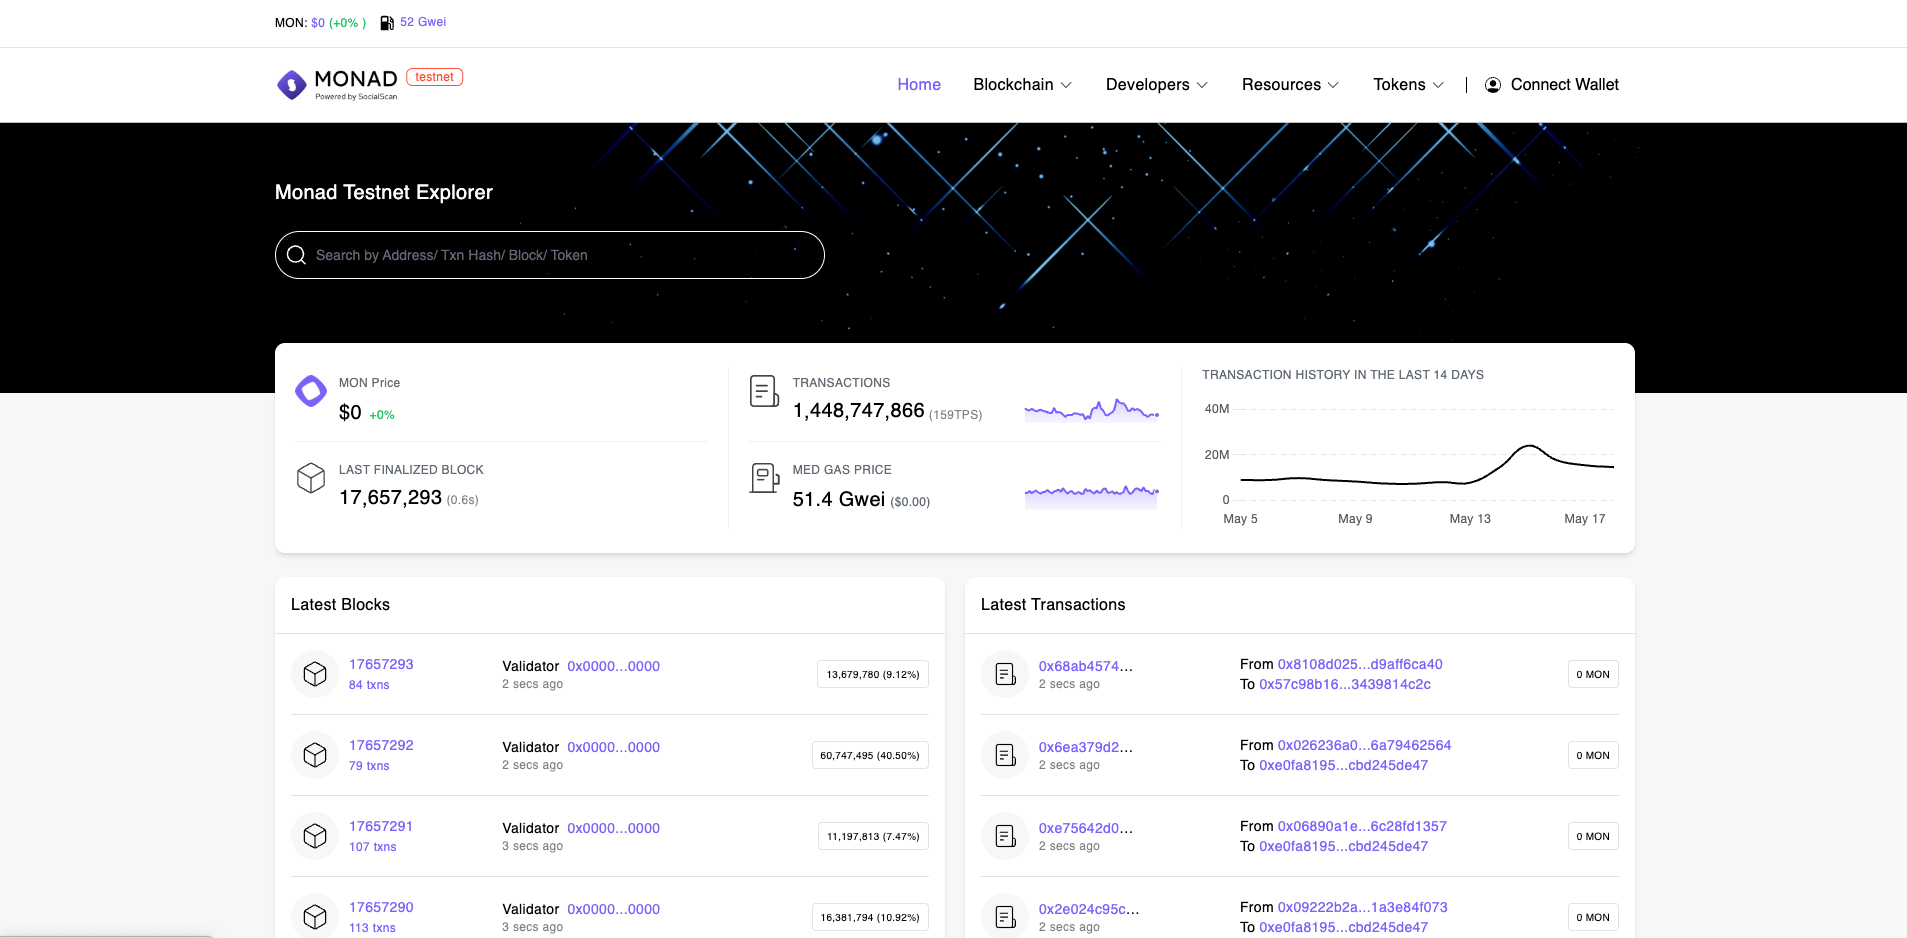Open block 17657290 link
This screenshot has height=938, width=1907.
coord(381,907)
